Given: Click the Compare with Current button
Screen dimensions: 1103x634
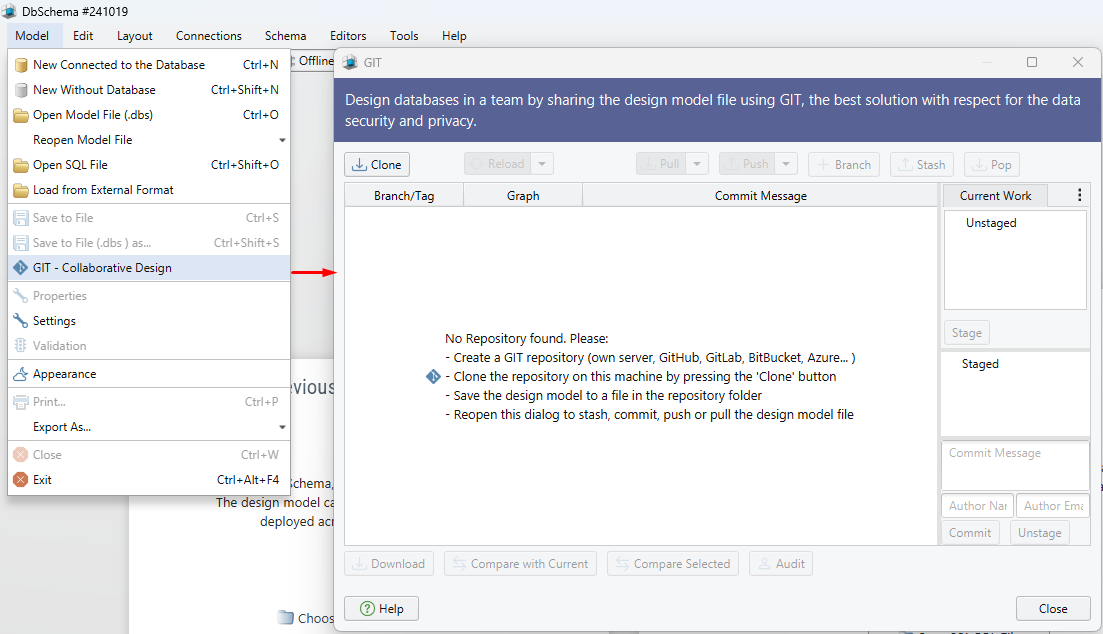Looking at the screenshot, I should coord(521,564).
